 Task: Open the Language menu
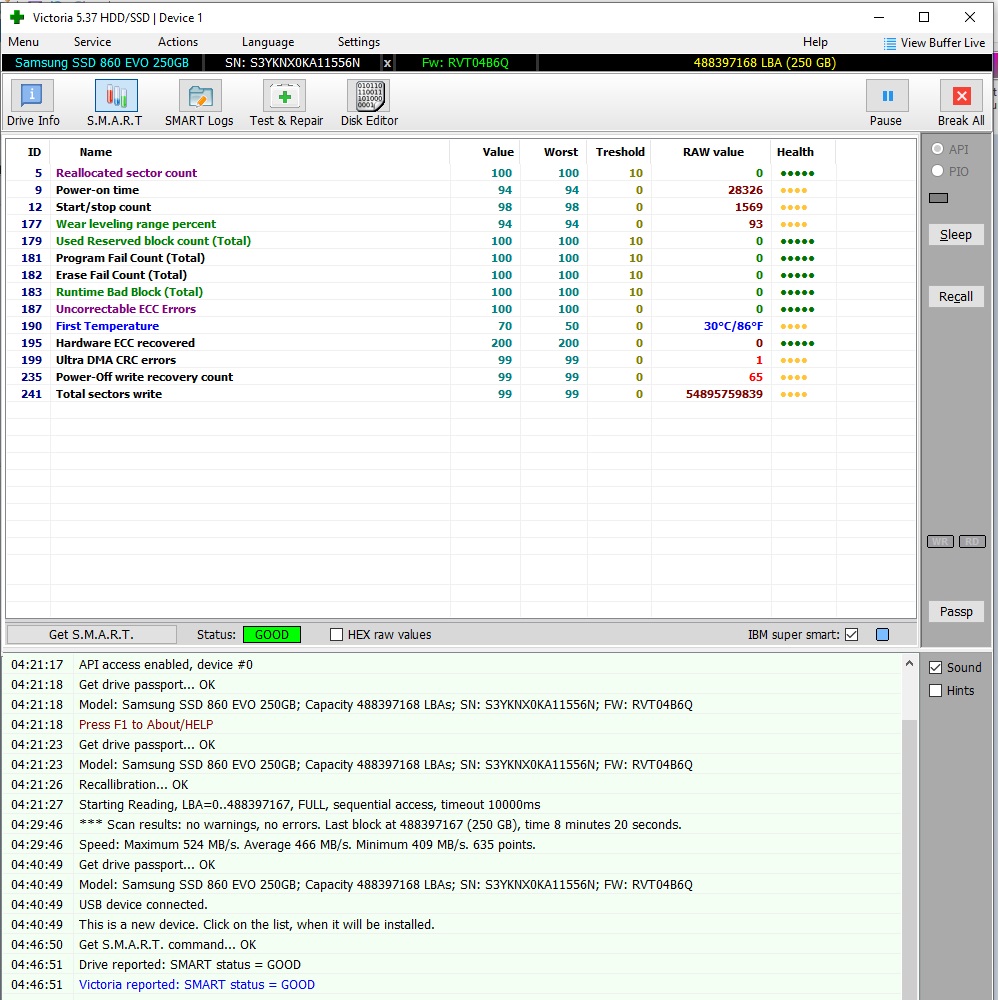point(268,42)
